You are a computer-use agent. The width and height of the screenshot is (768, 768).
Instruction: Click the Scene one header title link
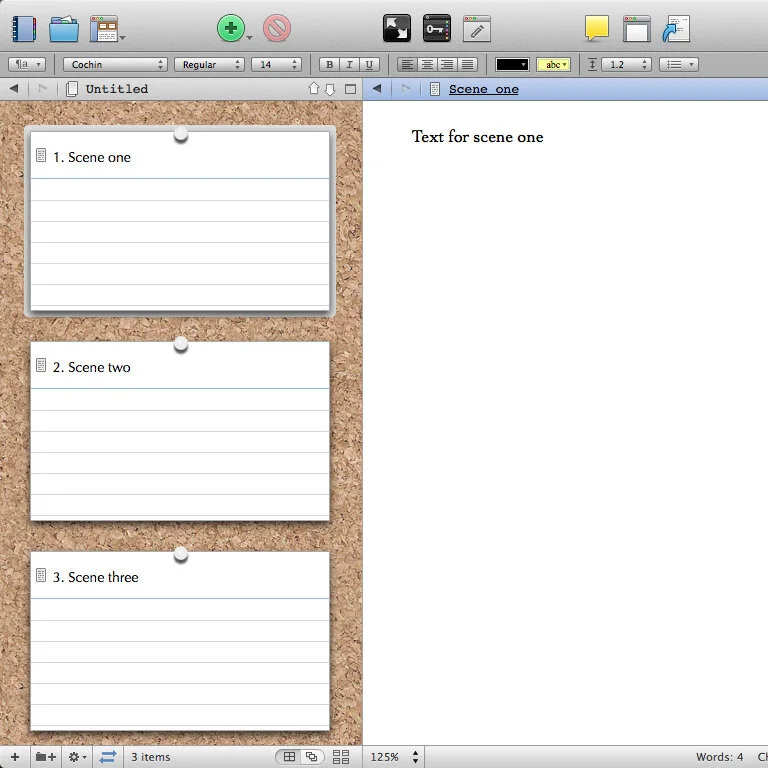[483, 89]
